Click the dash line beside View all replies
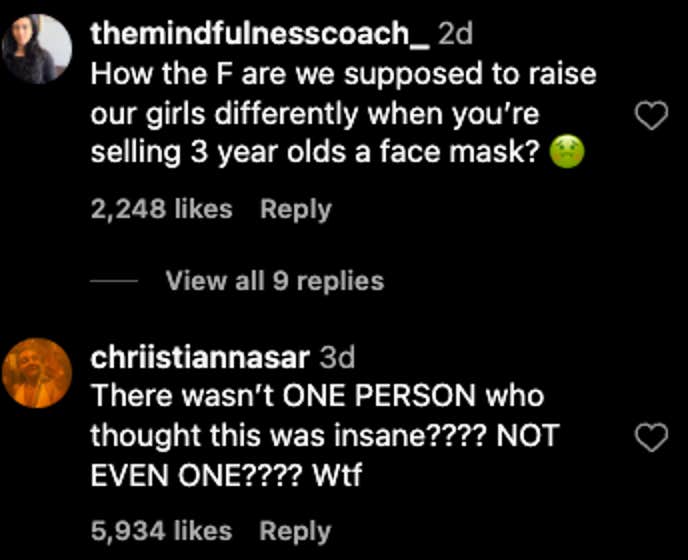Screen dimensions: 688x560 [114, 282]
